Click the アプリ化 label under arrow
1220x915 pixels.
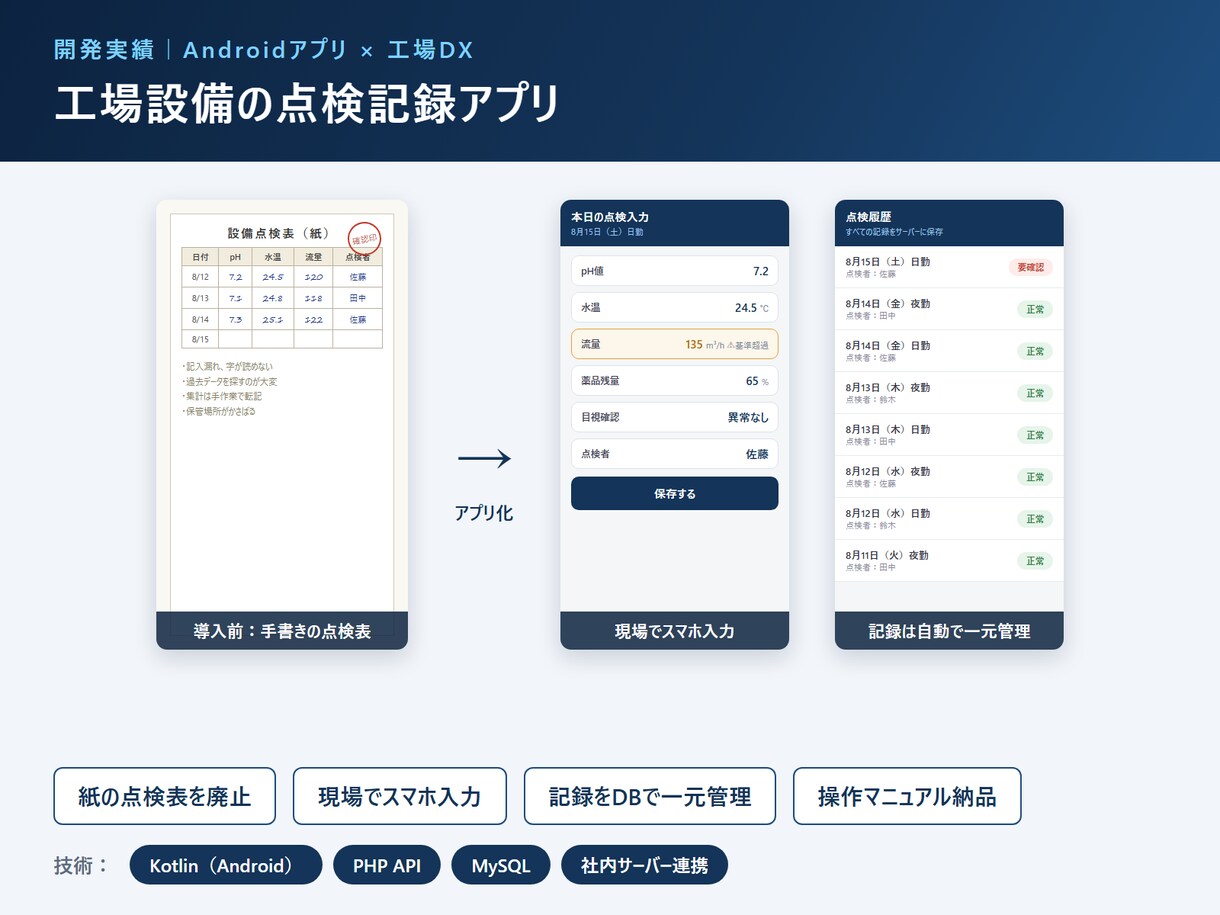(x=484, y=513)
